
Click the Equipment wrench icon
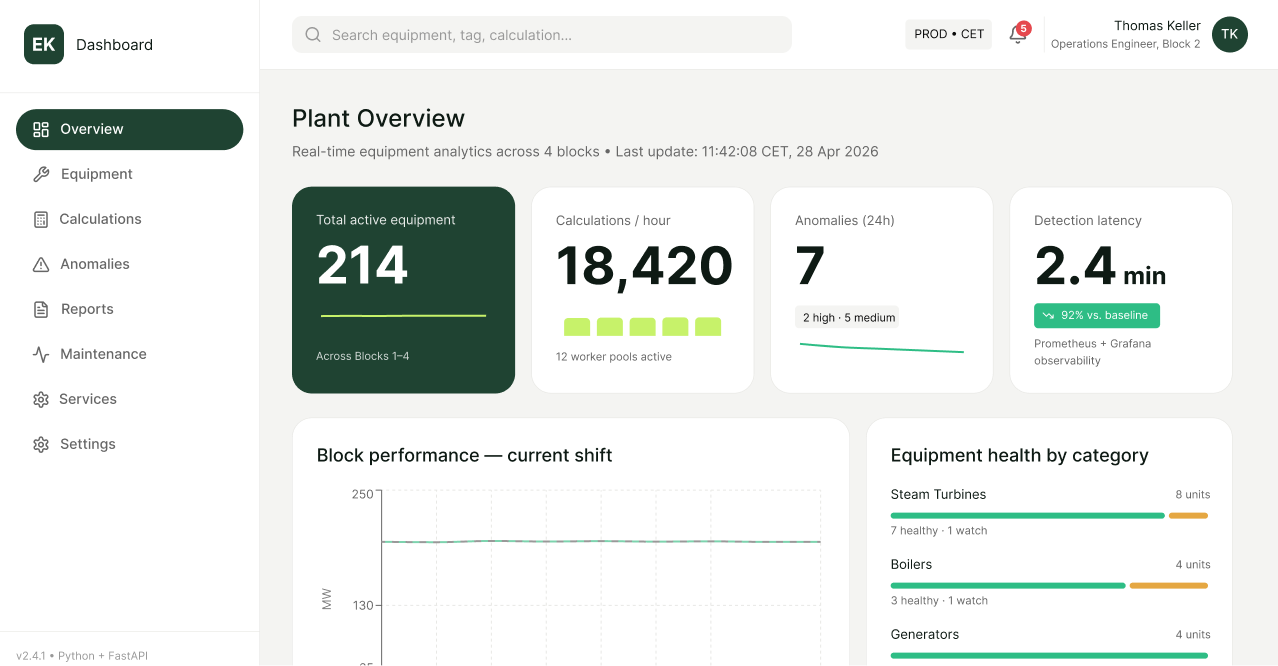click(41, 174)
